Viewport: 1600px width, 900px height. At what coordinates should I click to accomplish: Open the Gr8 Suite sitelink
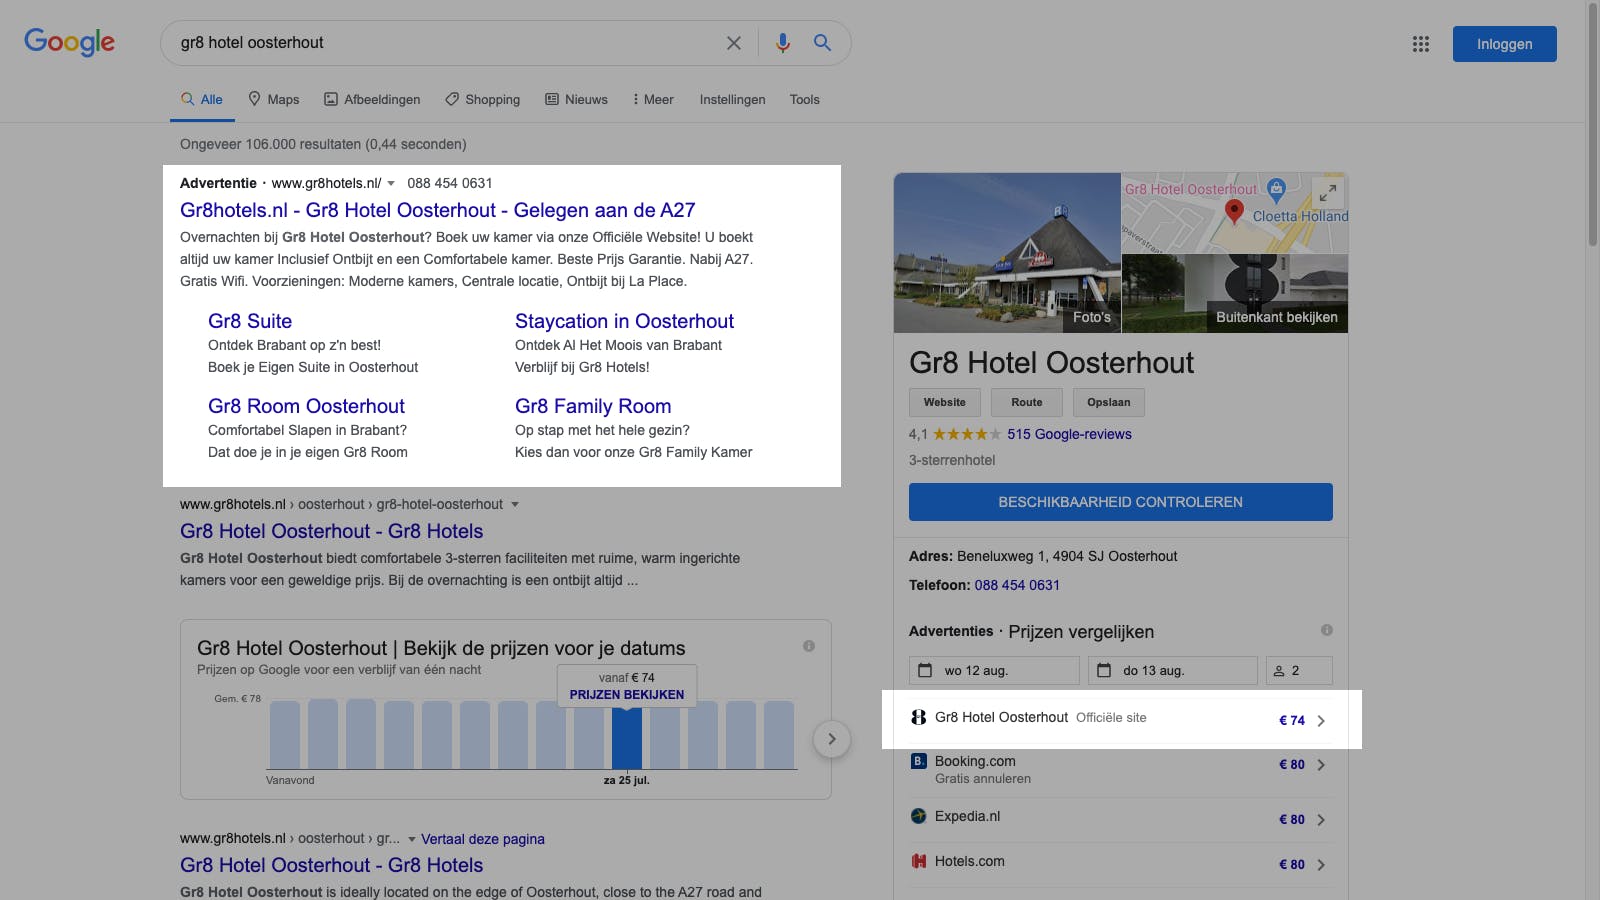250,321
